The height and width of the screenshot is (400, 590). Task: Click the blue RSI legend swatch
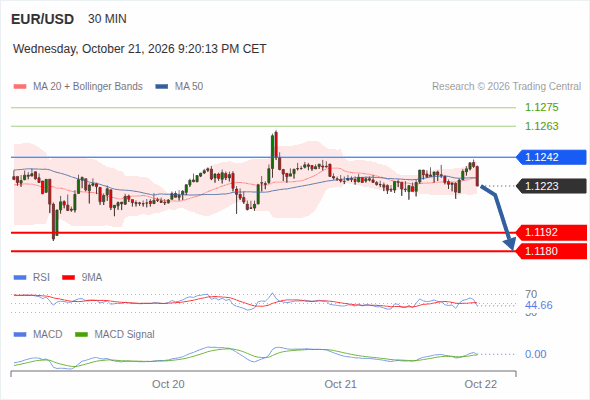[x=20, y=278]
